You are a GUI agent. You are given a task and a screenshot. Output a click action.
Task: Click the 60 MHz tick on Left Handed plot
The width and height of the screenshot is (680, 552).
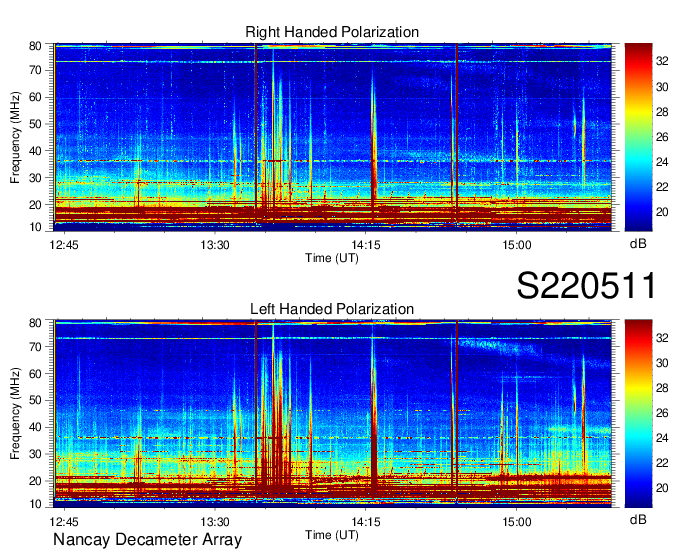[x=36, y=373]
